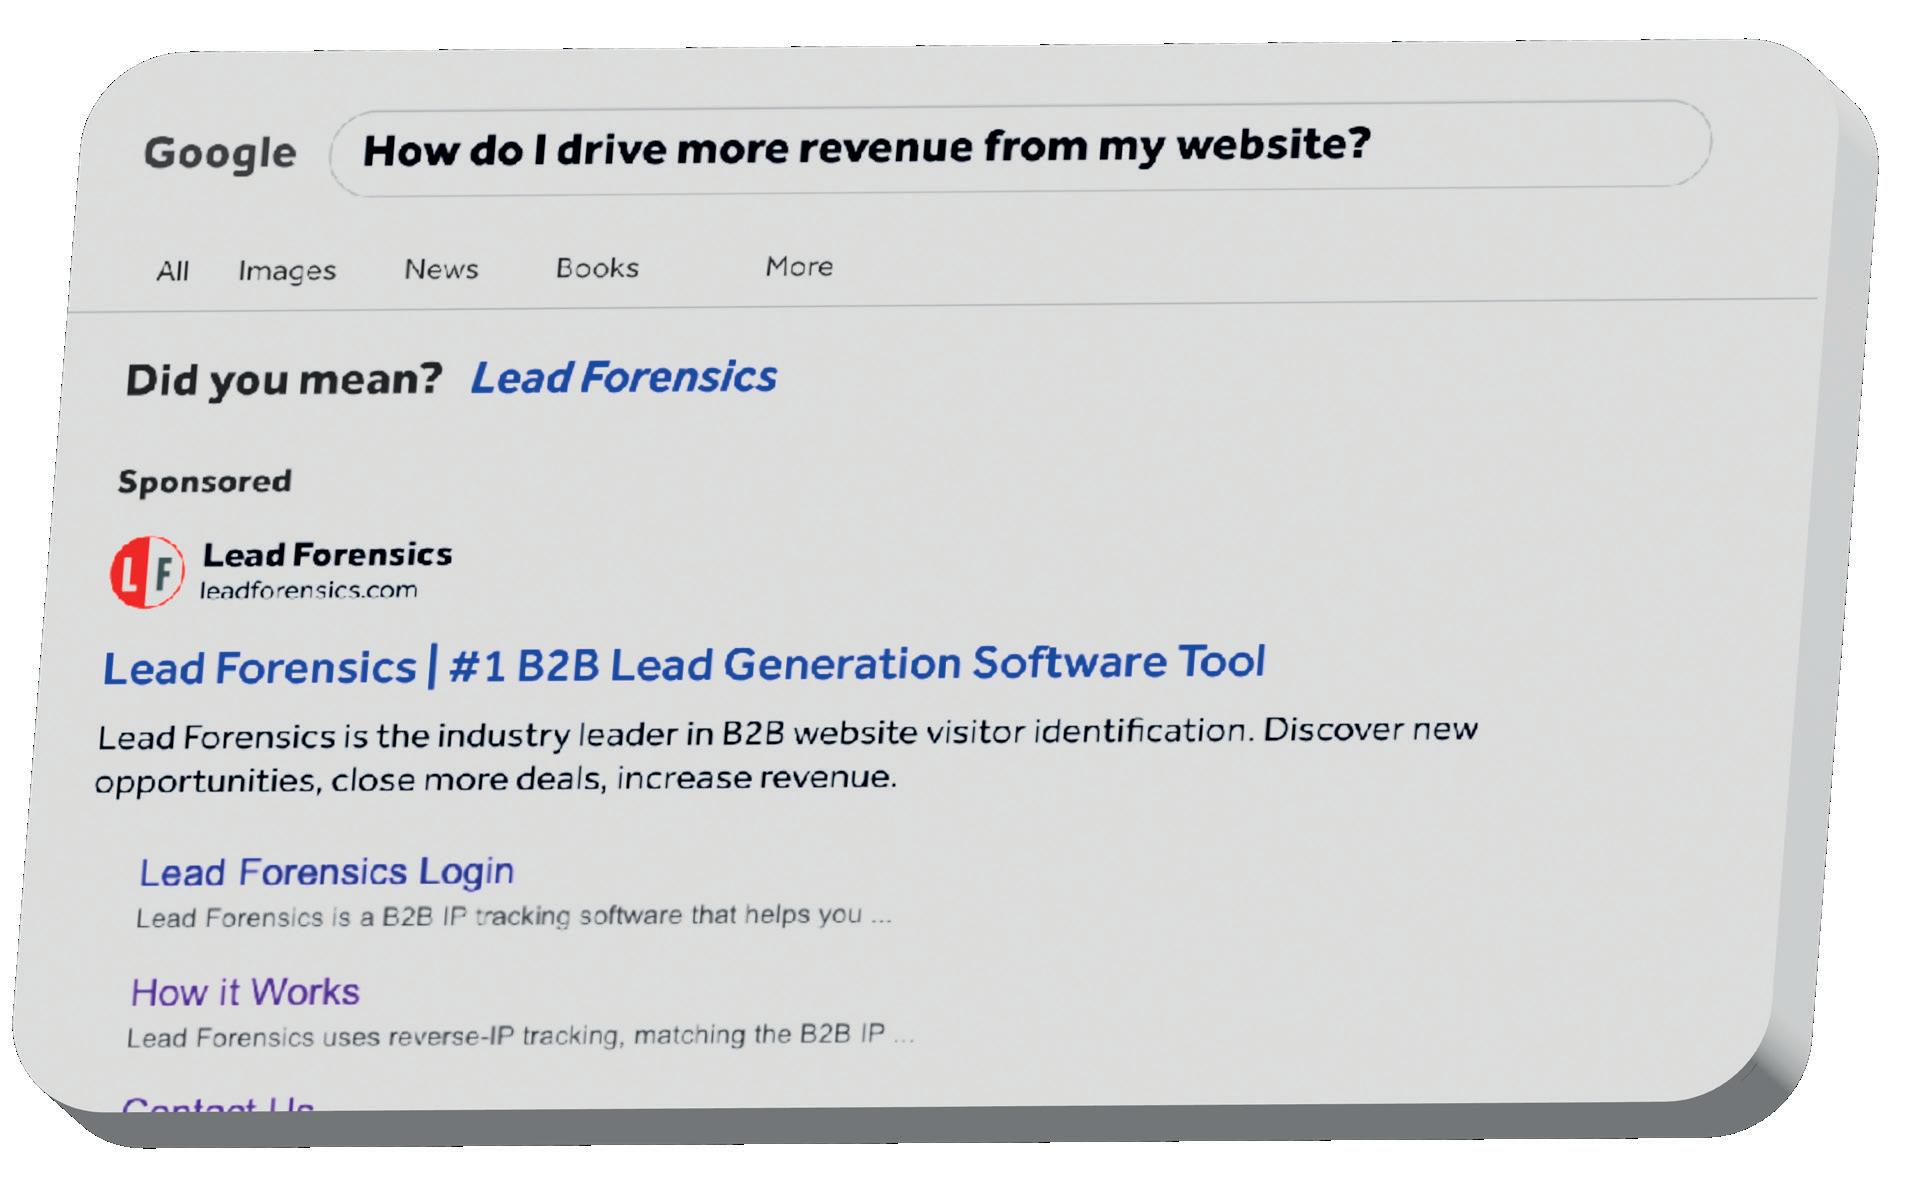Open the '#1 B2B Lead Generation Software Tool' headline
Screen dimensions: 1912x1180
[684, 665]
